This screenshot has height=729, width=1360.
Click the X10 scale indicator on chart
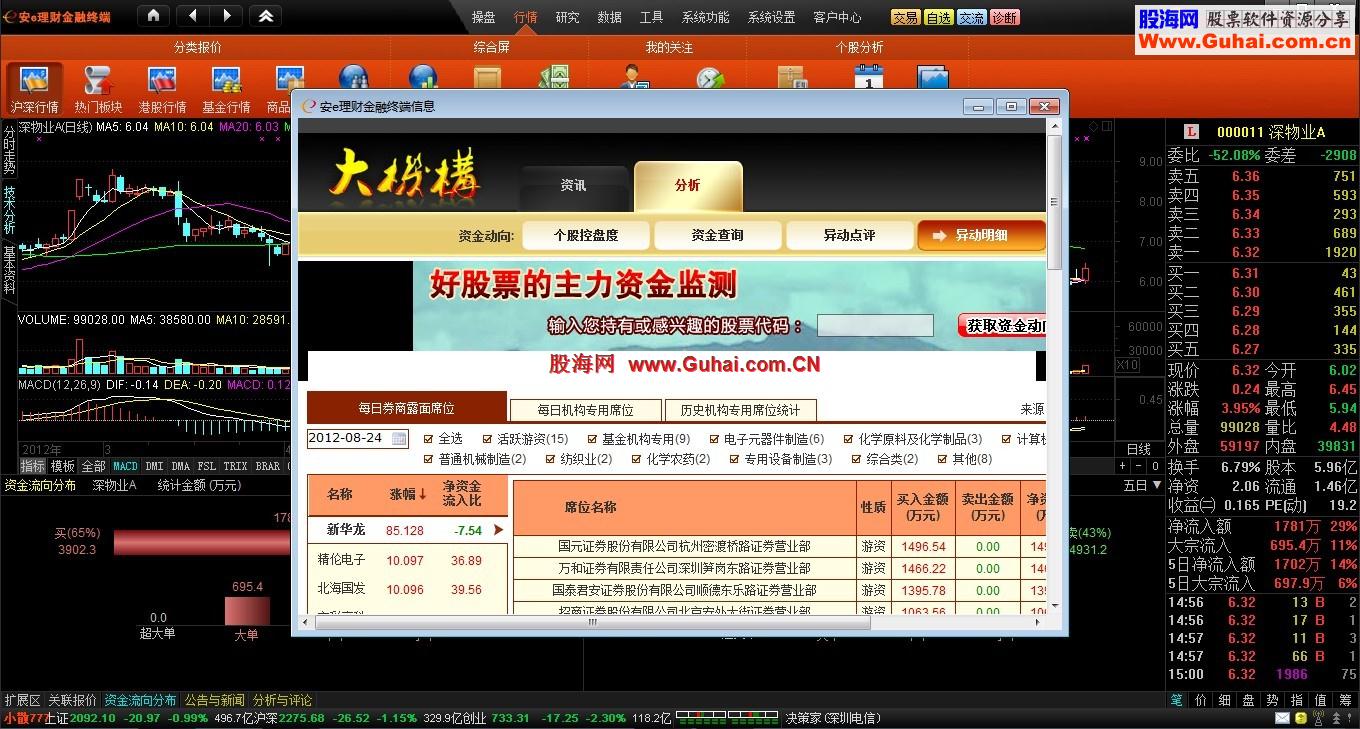(1127, 365)
